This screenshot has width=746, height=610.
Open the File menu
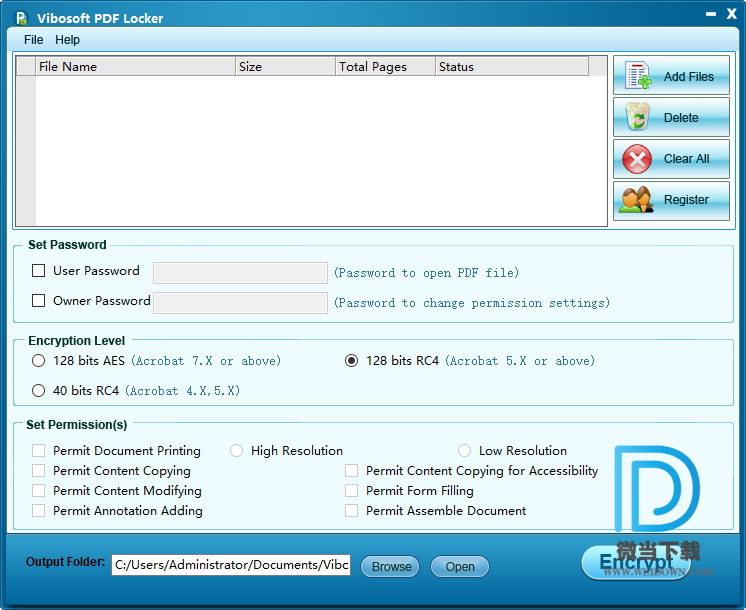[33, 40]
